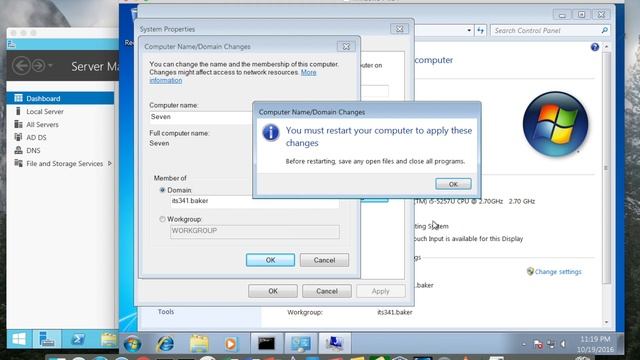Open Windows Explorer folder in Windows 7 taskbar
Viewport: 640px width, 360px height.
(199, 344)
